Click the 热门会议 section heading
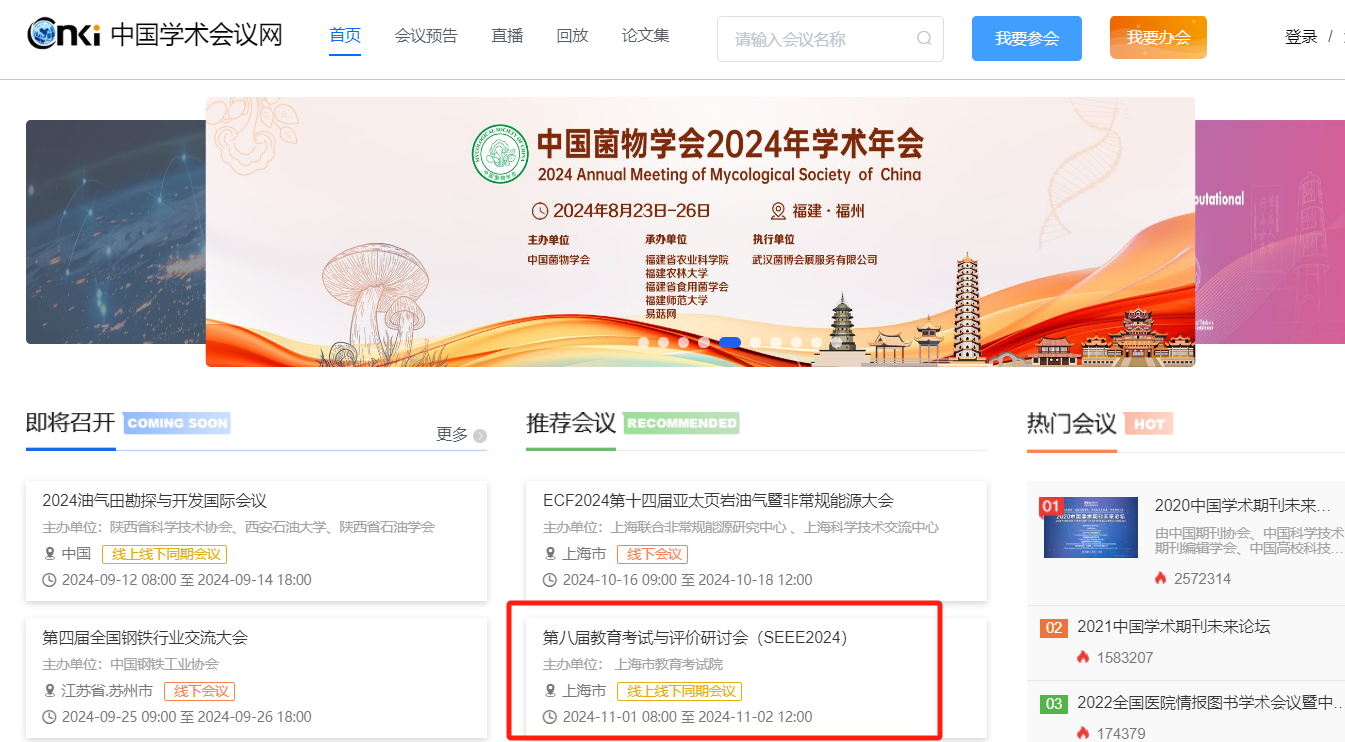This screenshot has height=742, width=1345. tap(1071, 423)
